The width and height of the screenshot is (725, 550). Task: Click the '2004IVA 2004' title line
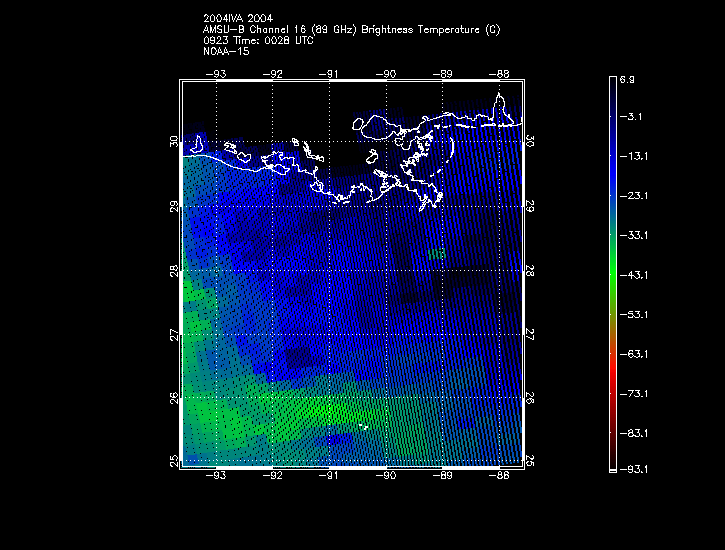click(x=238, y=18)
